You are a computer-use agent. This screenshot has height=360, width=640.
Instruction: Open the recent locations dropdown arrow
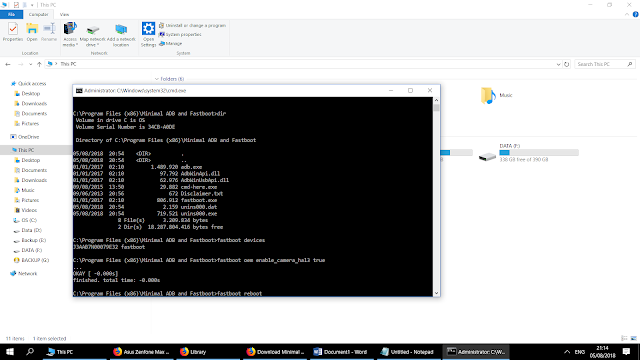[30, 64]
